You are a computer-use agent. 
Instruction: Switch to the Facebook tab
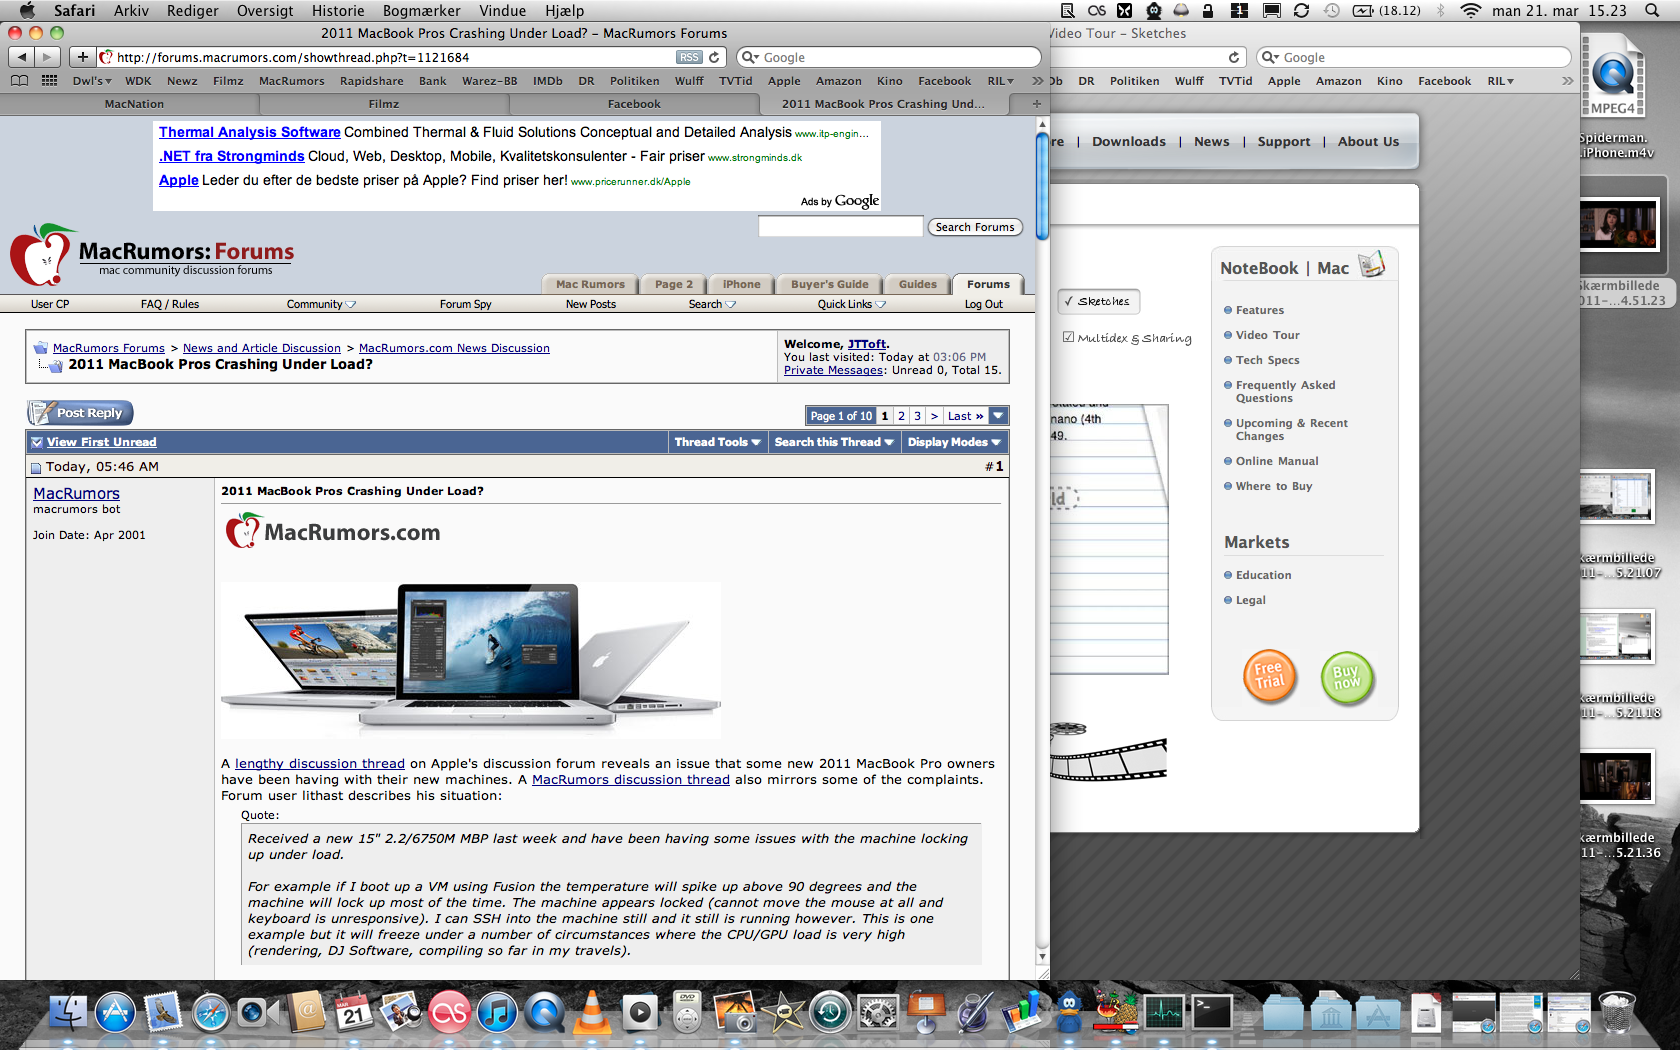[x=634, y=104]
